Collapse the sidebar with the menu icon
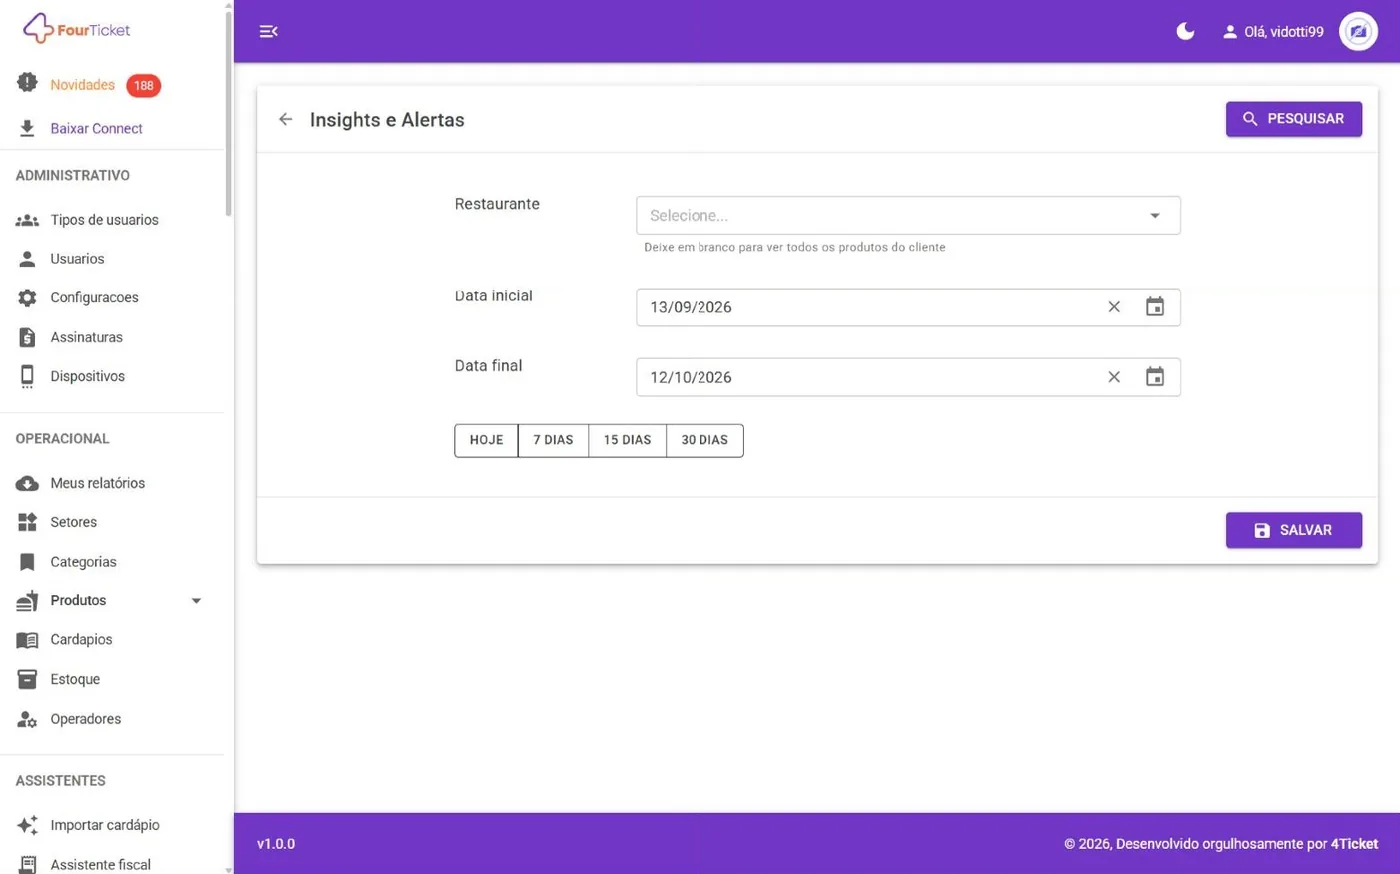 click(268, 31)
